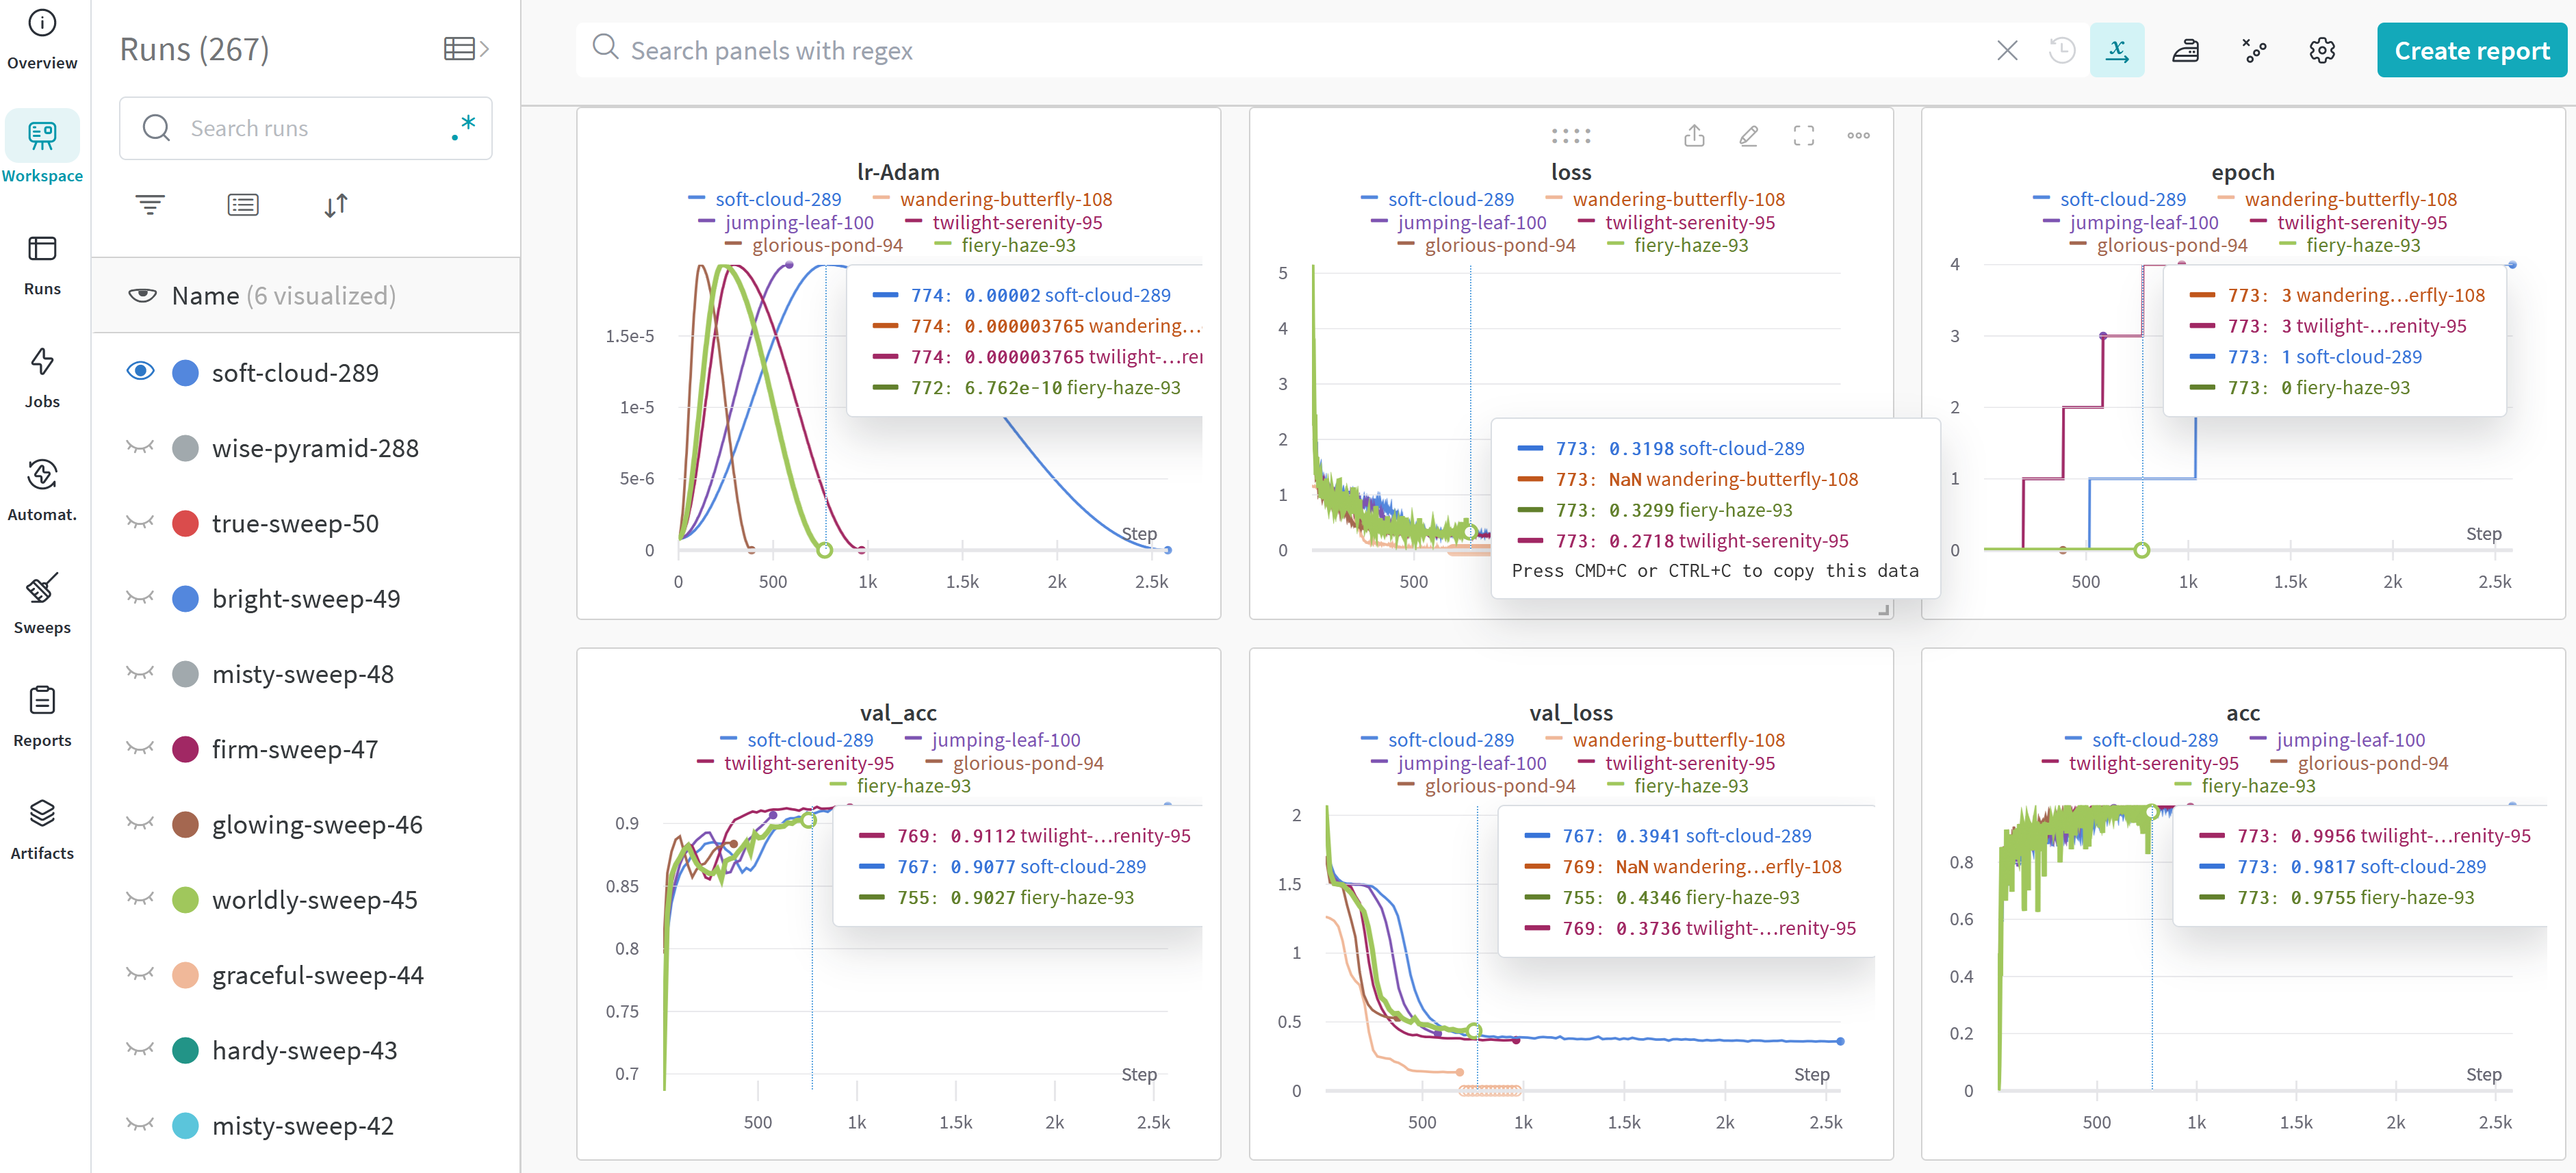The image size is (2576, 1173).
Task: Toggle visibility of true-sweep-50
Action: (141, 523)
